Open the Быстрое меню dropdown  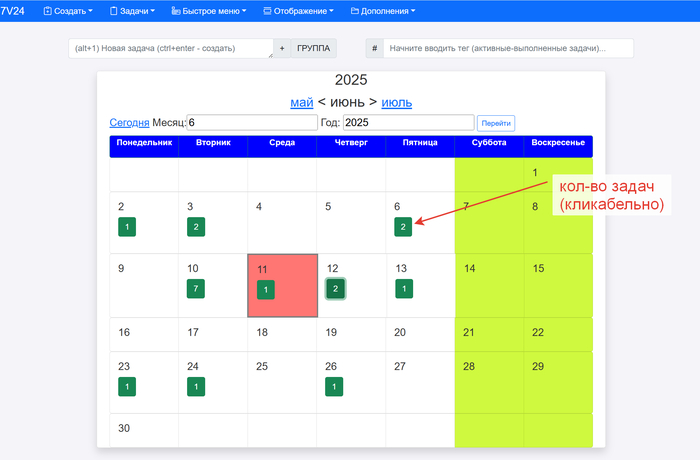coord(210,11)
